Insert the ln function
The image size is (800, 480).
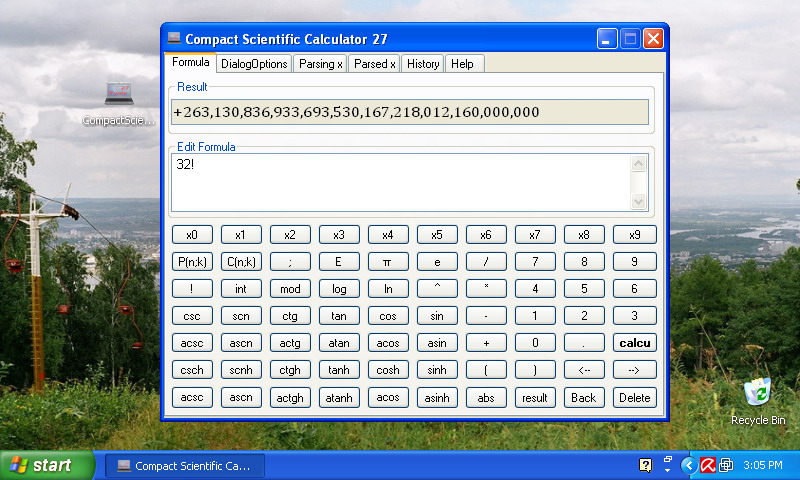[x=388, y=289]
